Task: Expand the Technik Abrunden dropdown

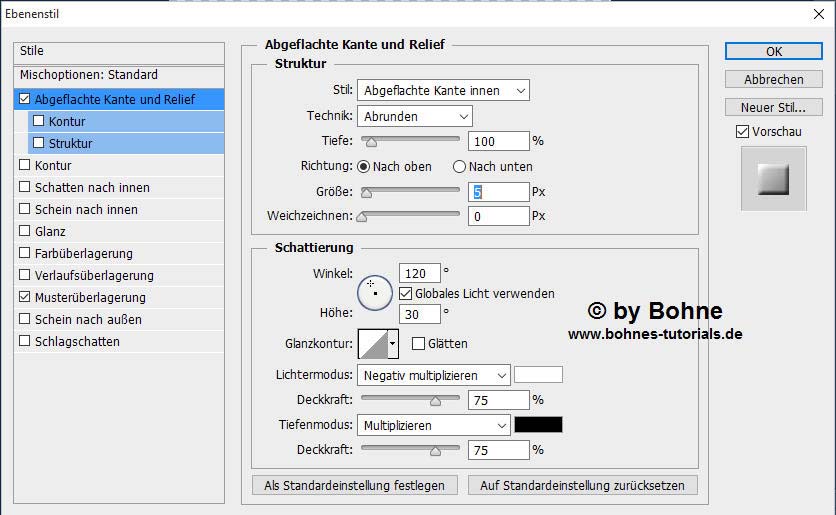Action: 415,117
